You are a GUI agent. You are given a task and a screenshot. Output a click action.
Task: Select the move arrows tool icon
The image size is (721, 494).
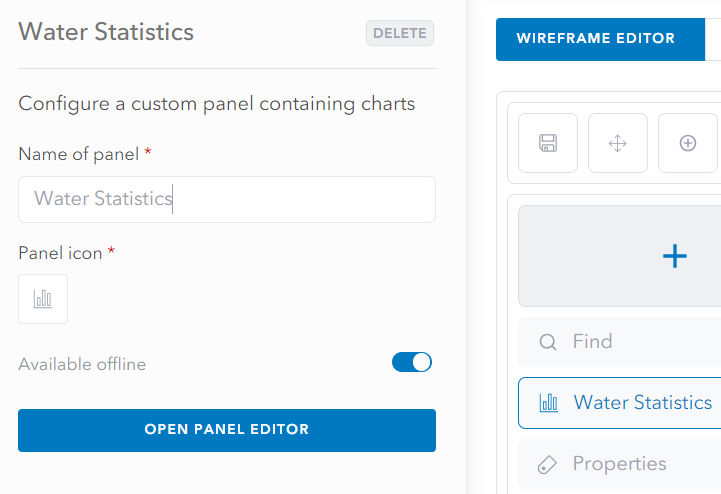click(618, 143)
